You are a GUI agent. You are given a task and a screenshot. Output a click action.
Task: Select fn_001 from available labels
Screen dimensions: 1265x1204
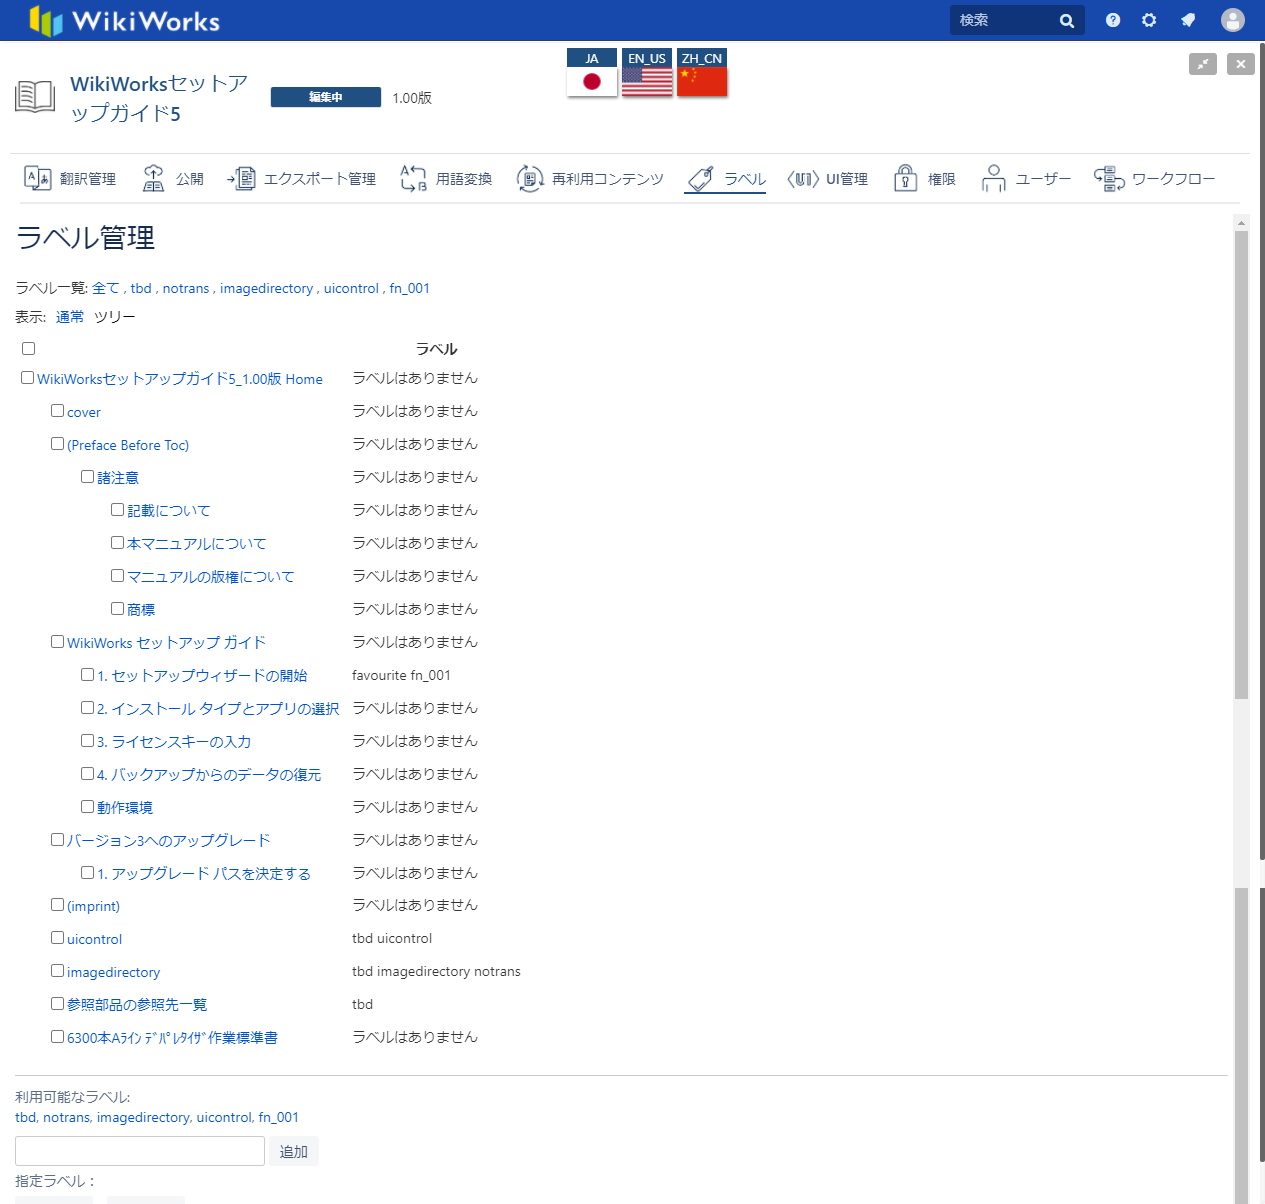pyautogui.click(x=279, y=1117)
